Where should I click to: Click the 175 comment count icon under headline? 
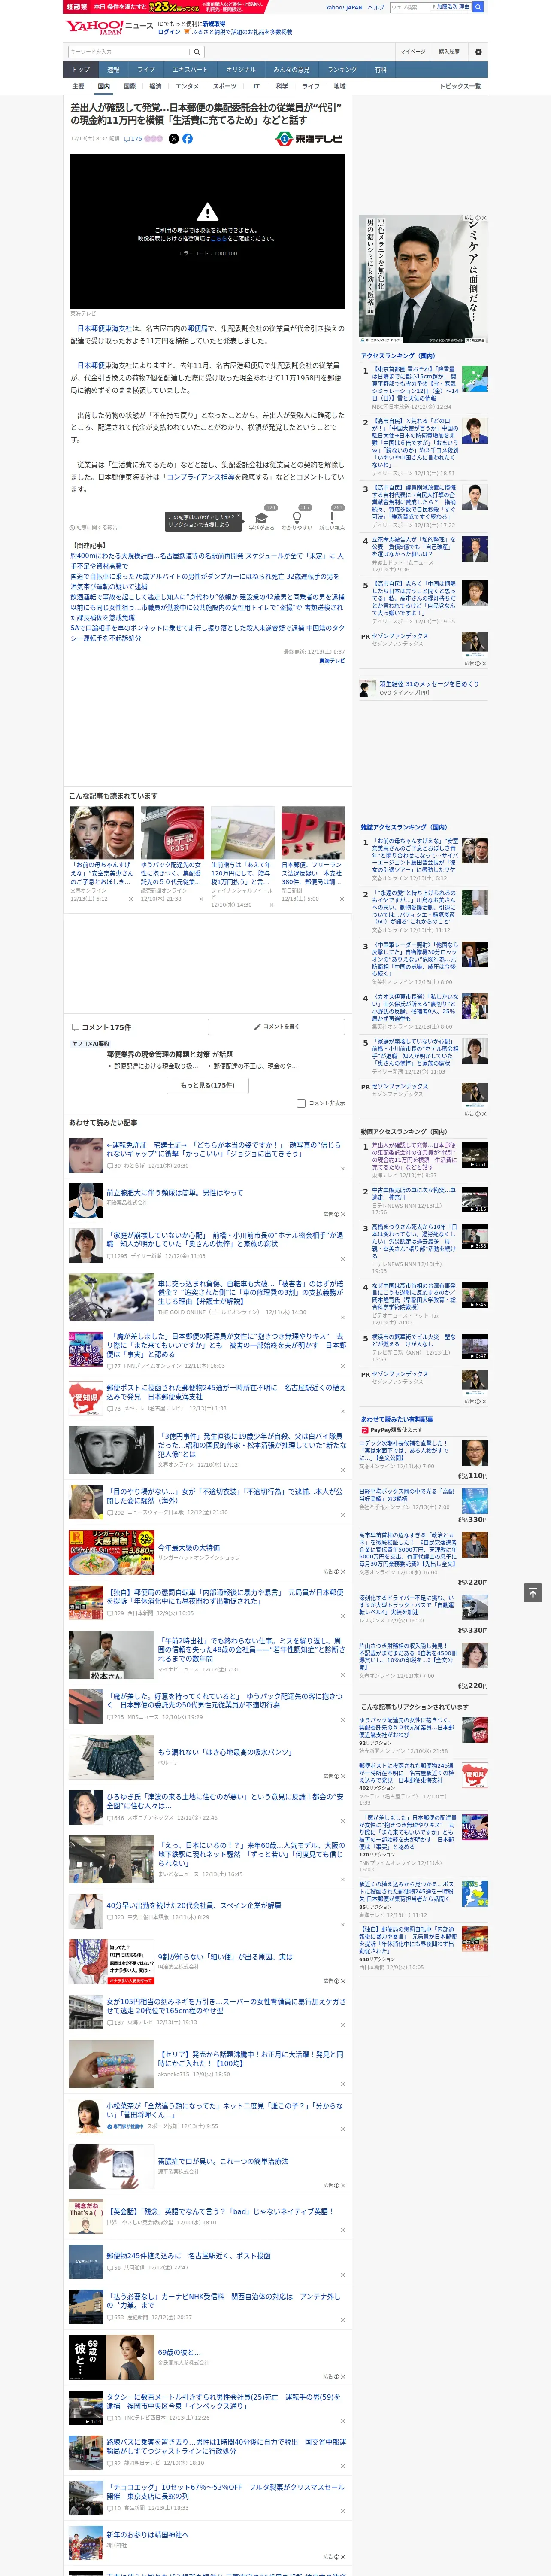tap(133, 139)
